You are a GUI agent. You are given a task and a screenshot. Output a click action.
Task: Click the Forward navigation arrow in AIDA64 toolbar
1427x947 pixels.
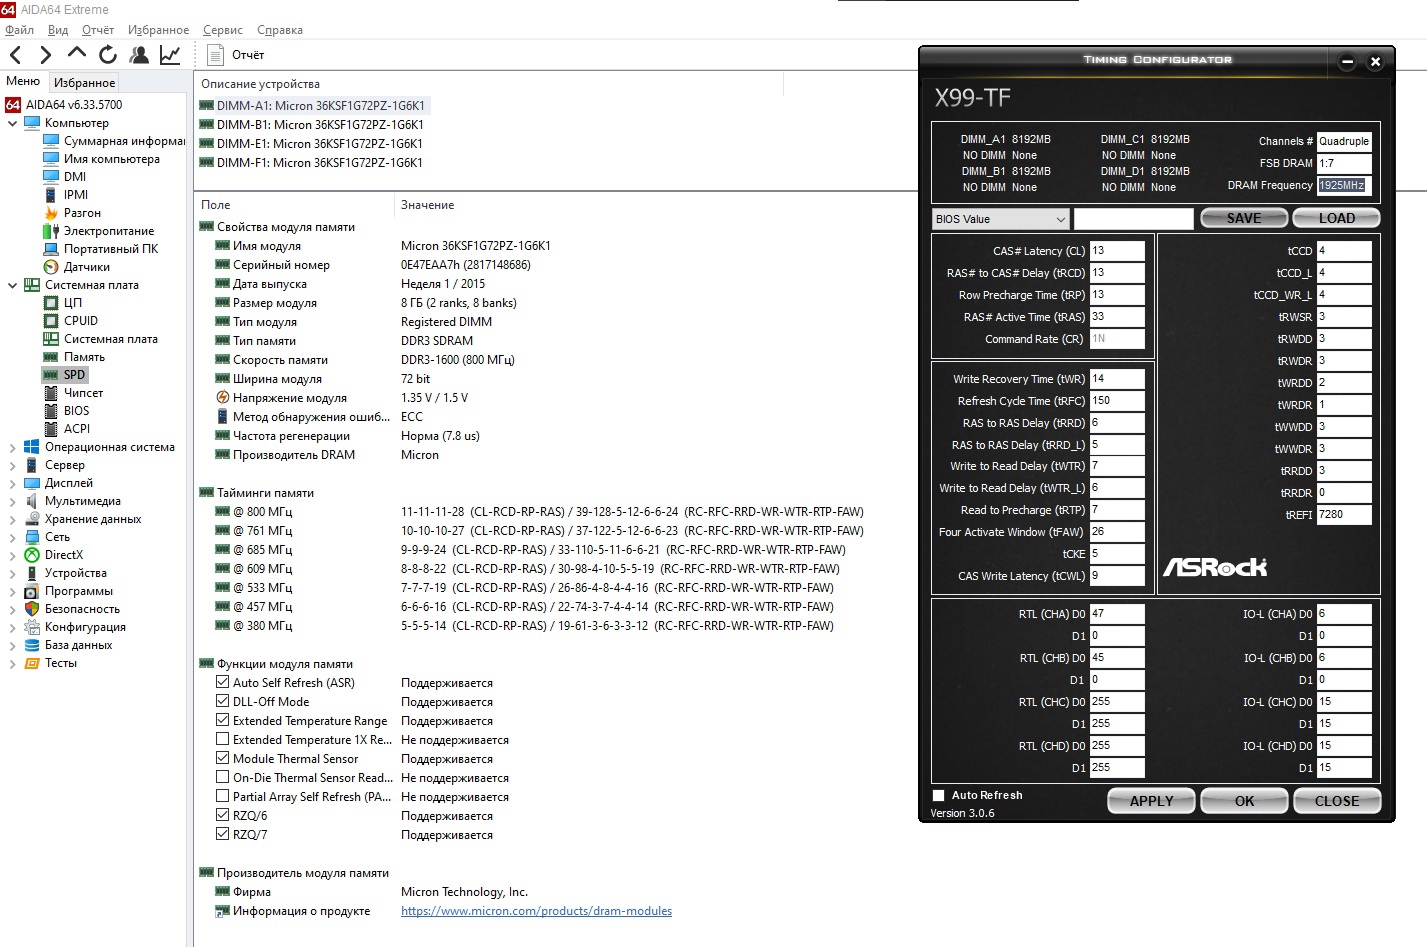pyautogui.click(x=45, y=55)
